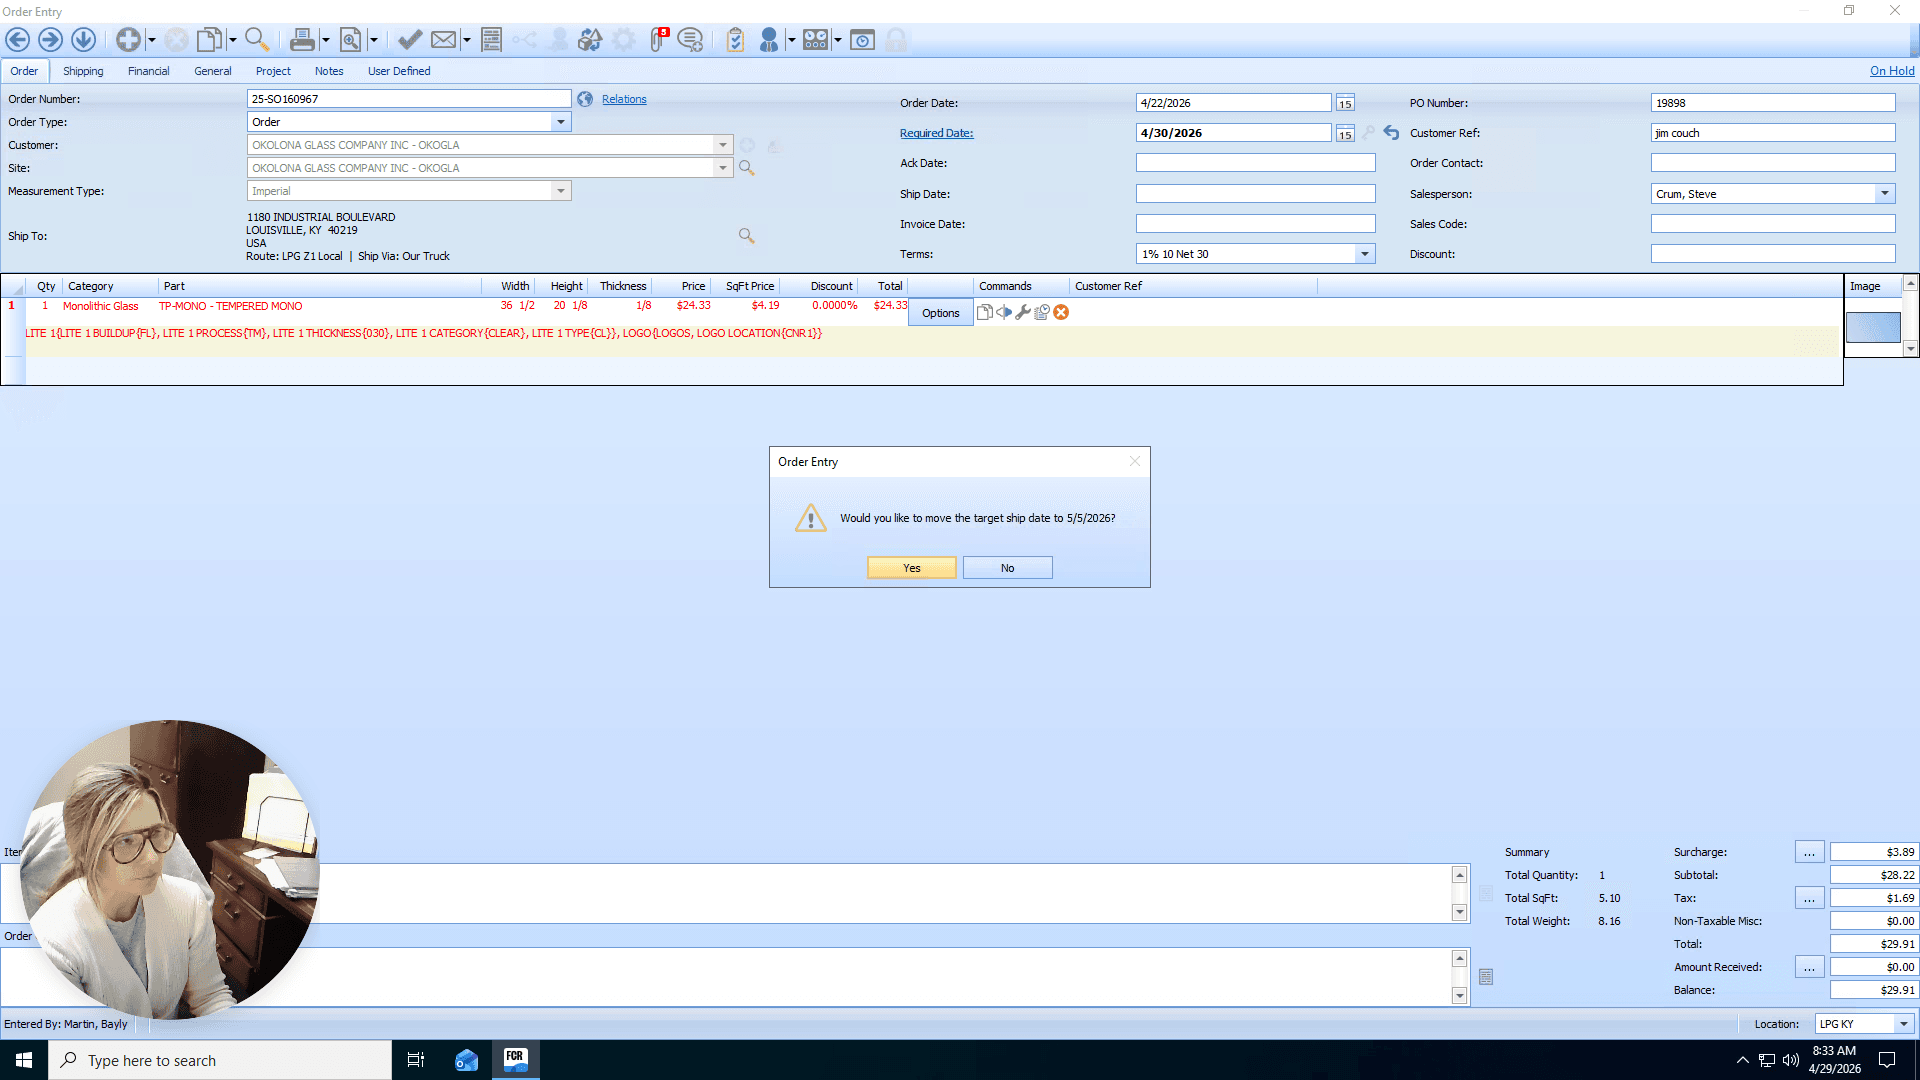Click the add new (plus) toolbar icon
Viewport: 1920px width, 1080px height.
128,40
